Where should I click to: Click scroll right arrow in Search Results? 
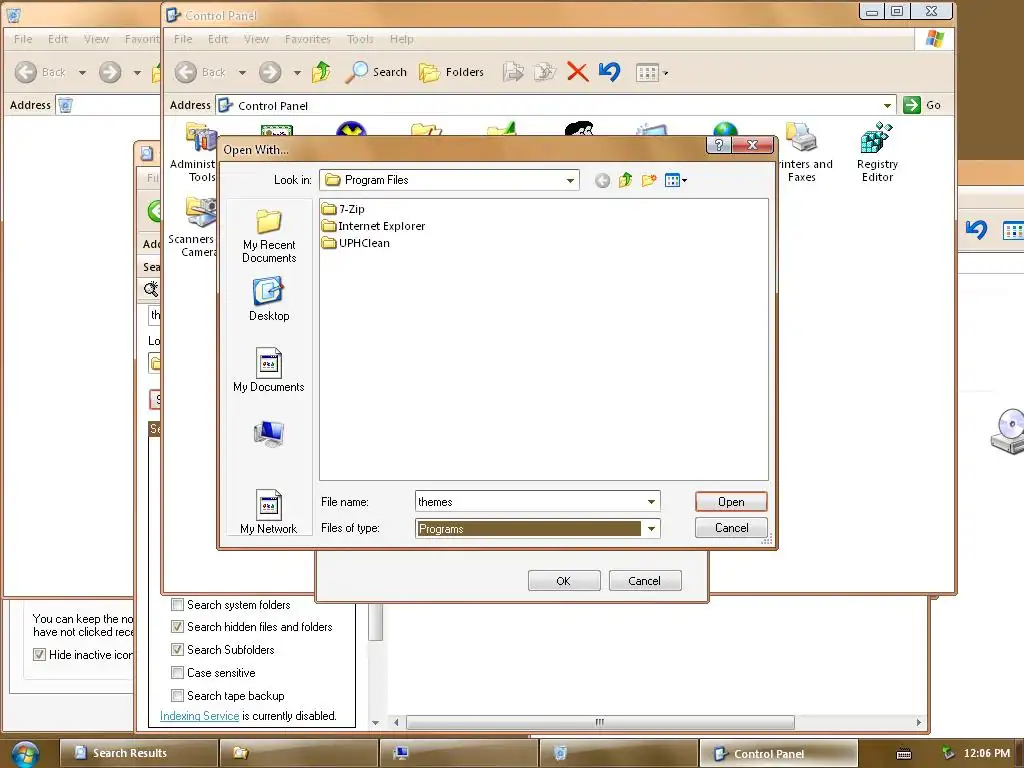point(919,722)
